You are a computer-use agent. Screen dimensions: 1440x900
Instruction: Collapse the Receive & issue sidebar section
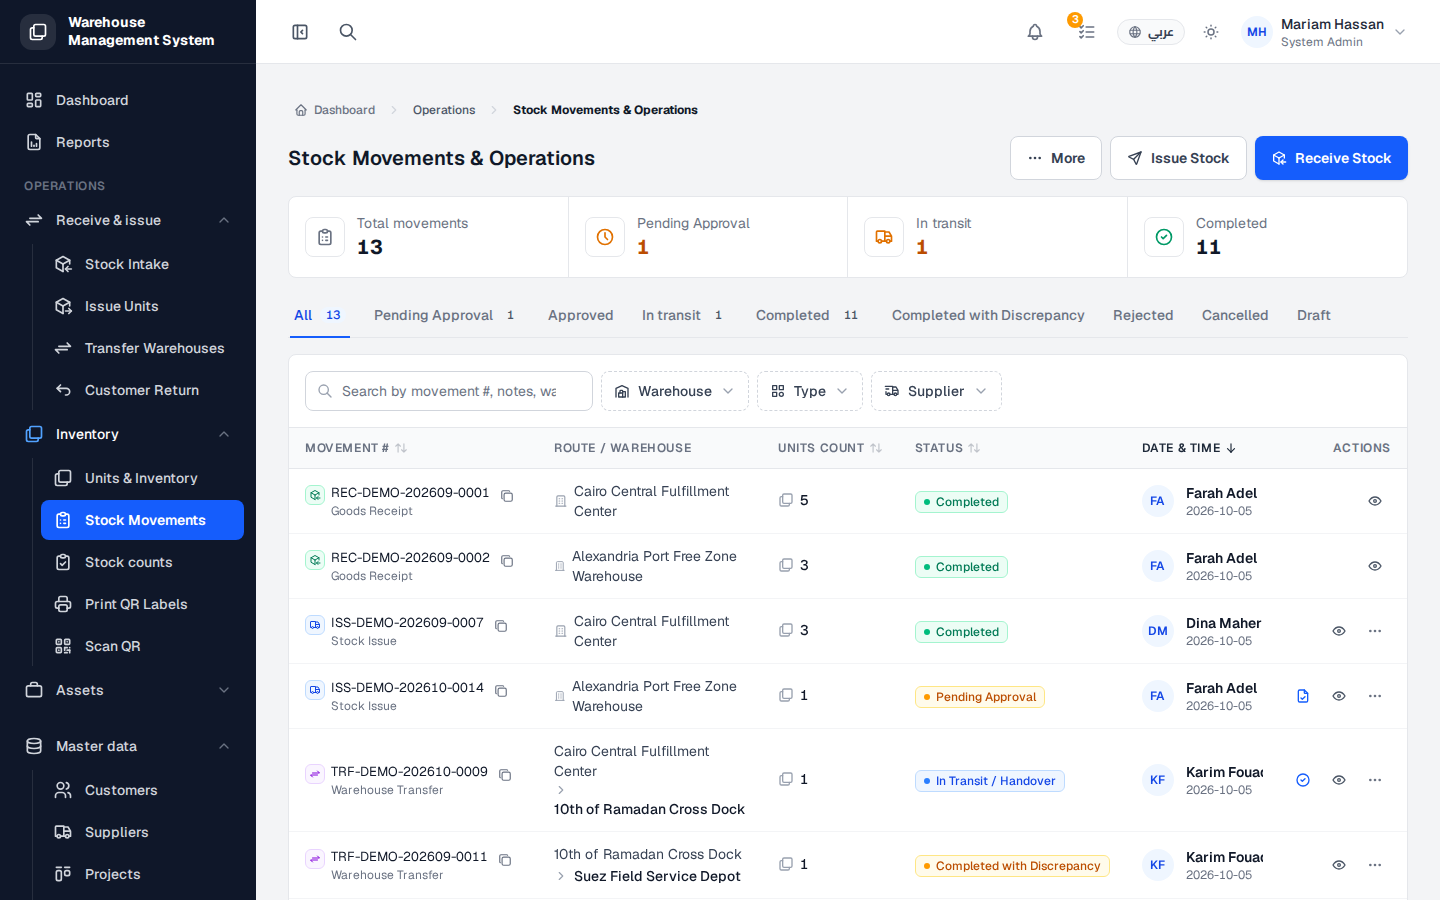pos(128,220)
